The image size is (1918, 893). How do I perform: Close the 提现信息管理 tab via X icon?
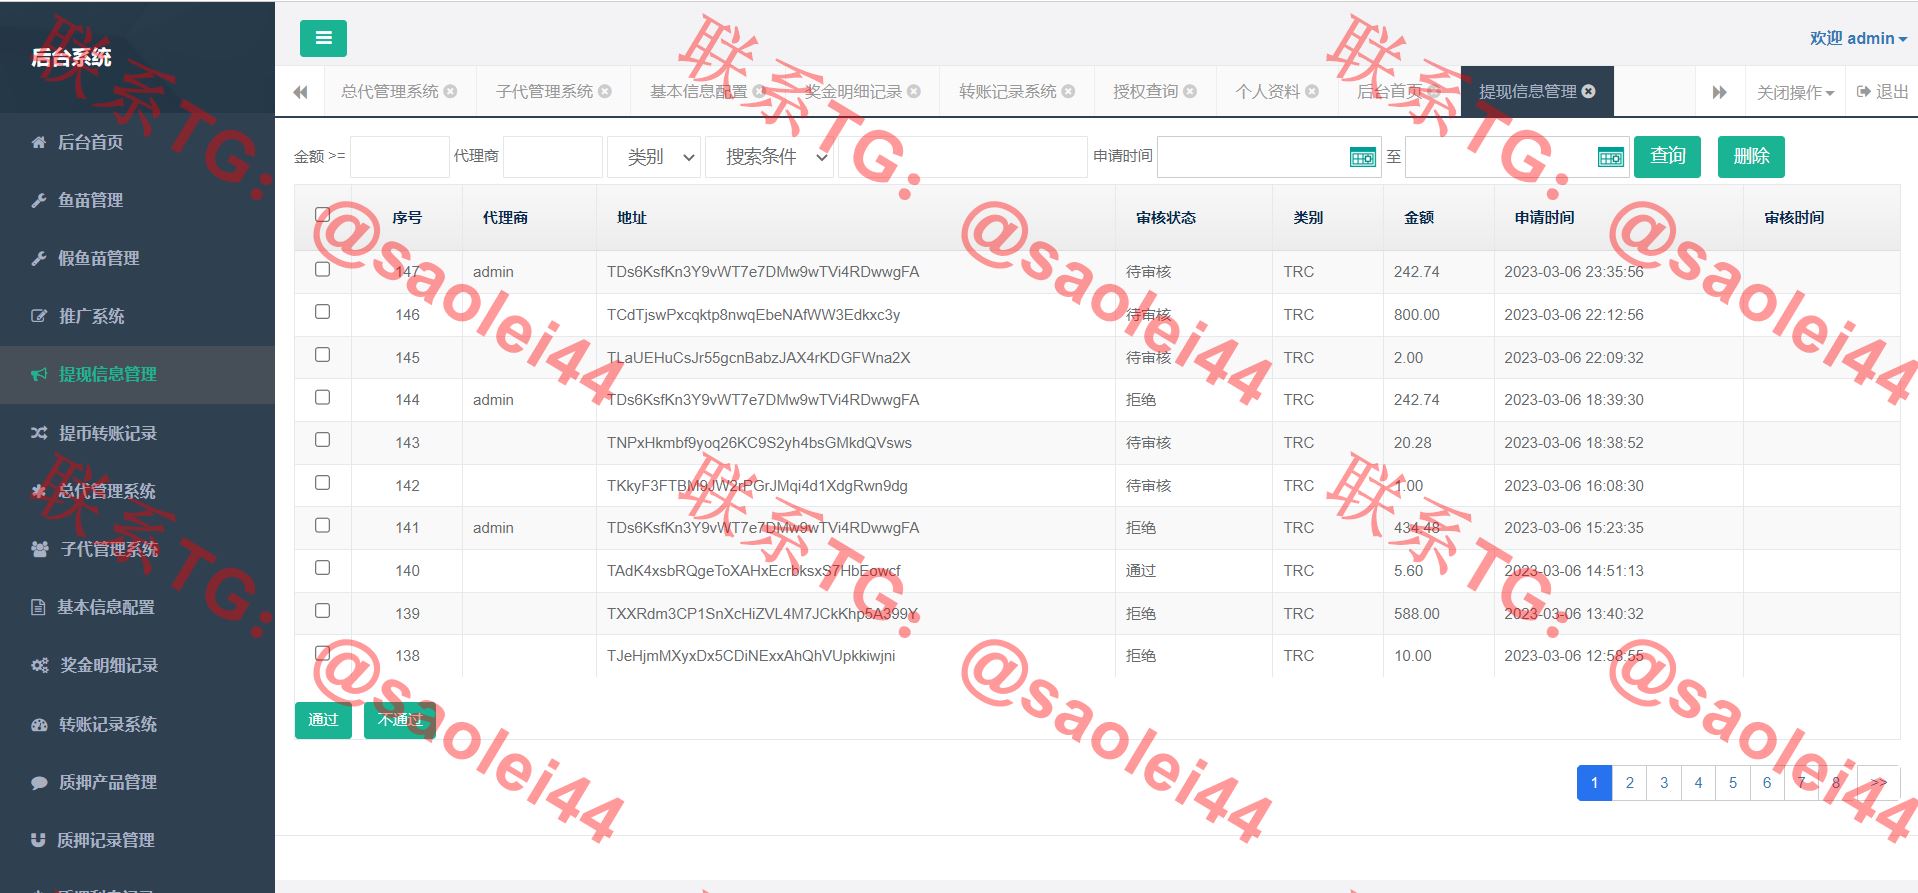pos(1589,92)
